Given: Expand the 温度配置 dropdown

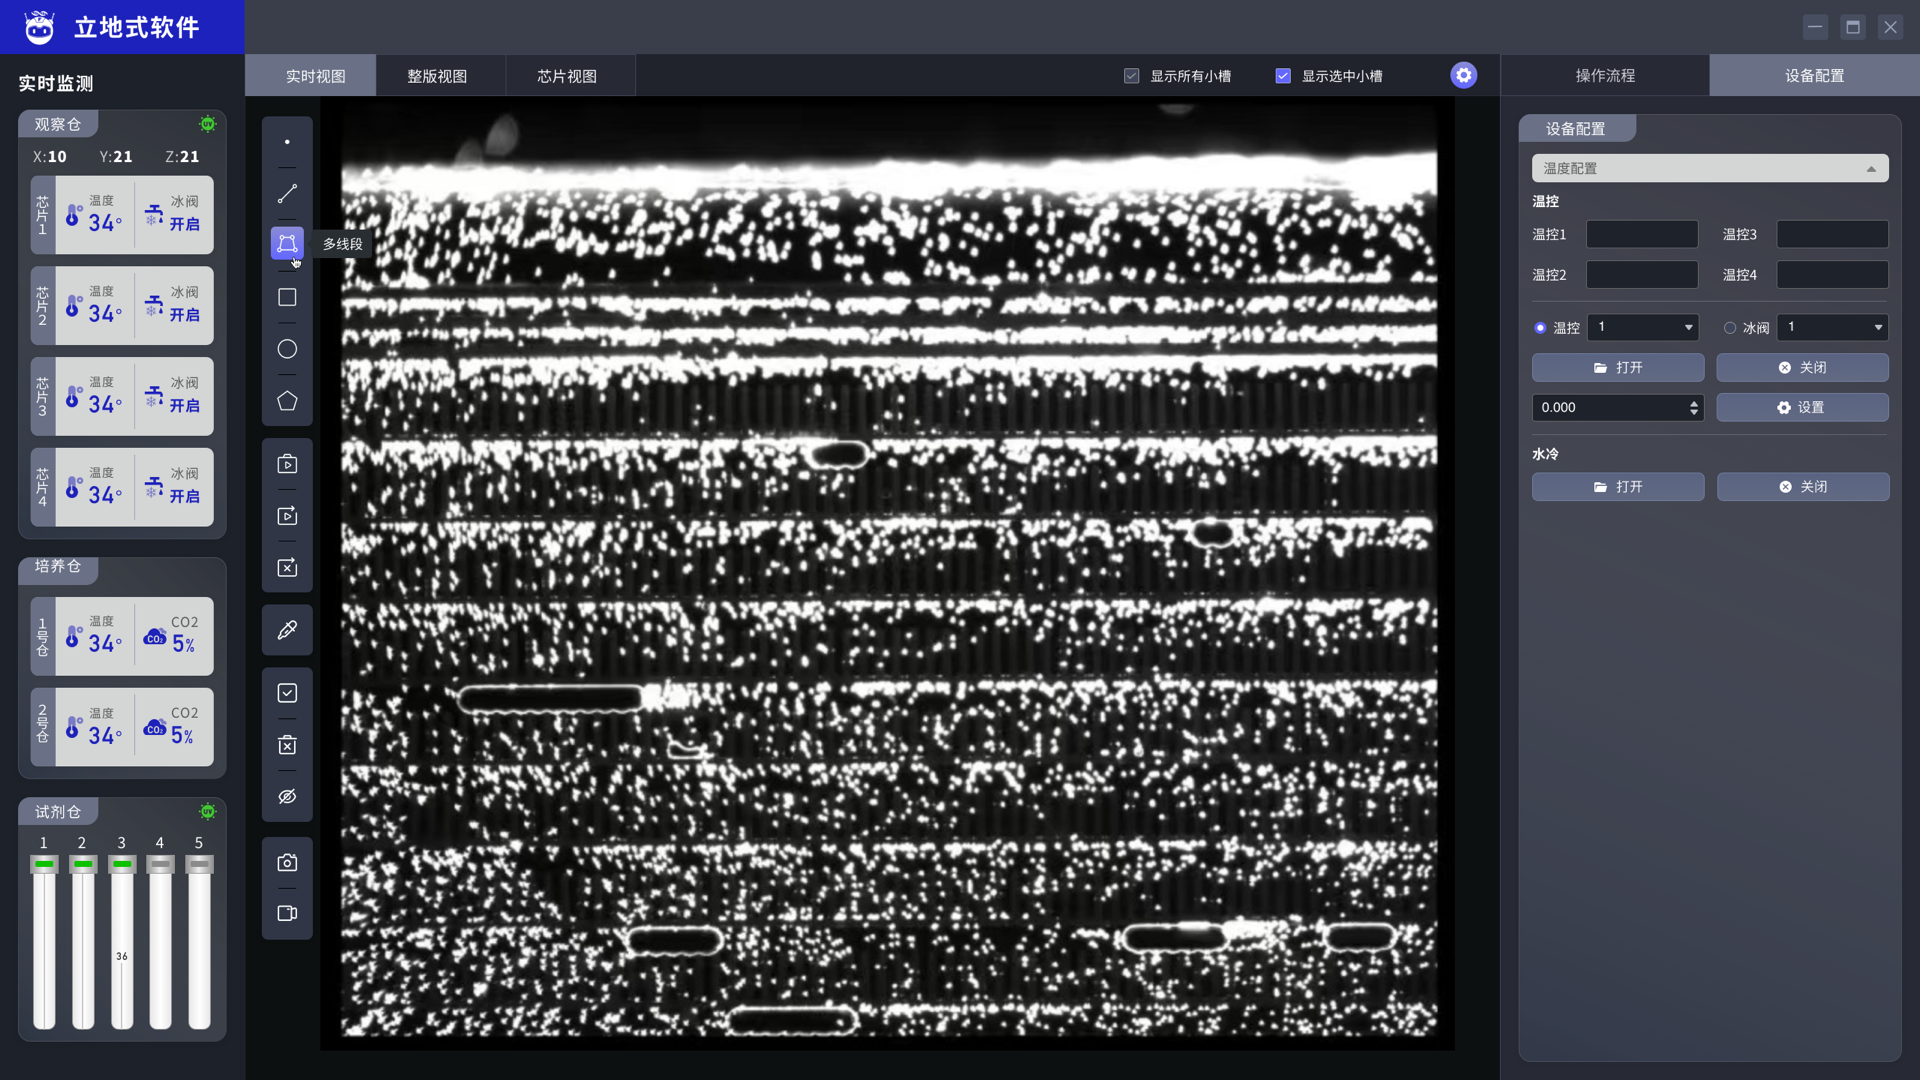Looking at the screenshot, I should (1709, 168).
